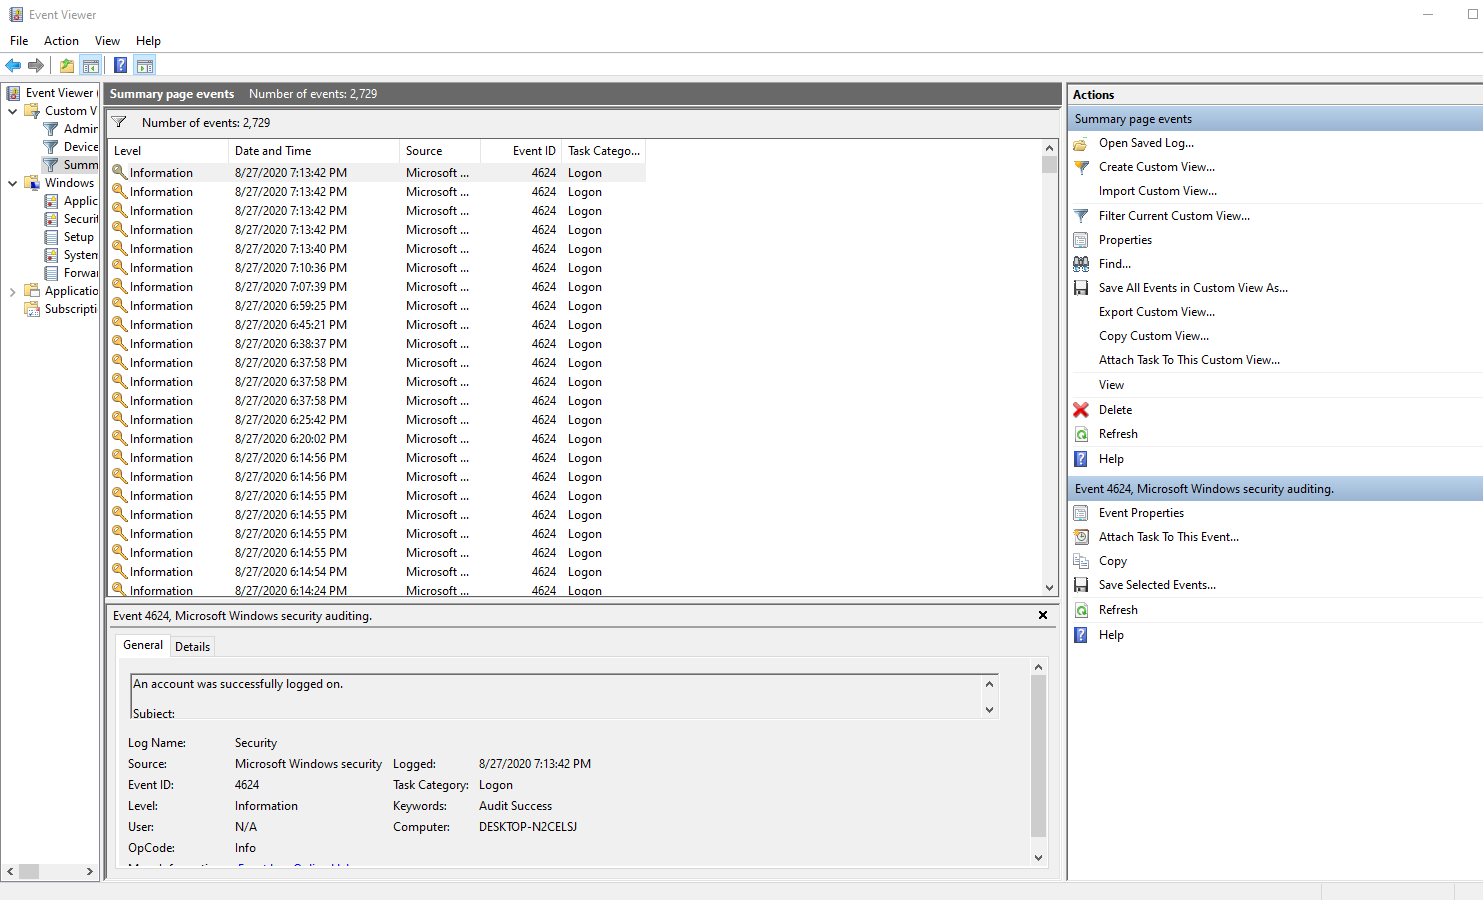Expand the Applications and Services Logs node
Image resolution: width=1483 pixels, height=900 pixels.
[x=12, y=291]
